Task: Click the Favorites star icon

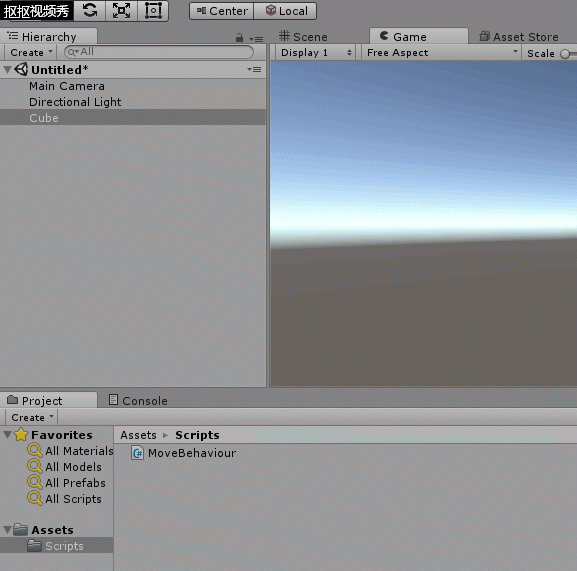Action: (21, 435)
